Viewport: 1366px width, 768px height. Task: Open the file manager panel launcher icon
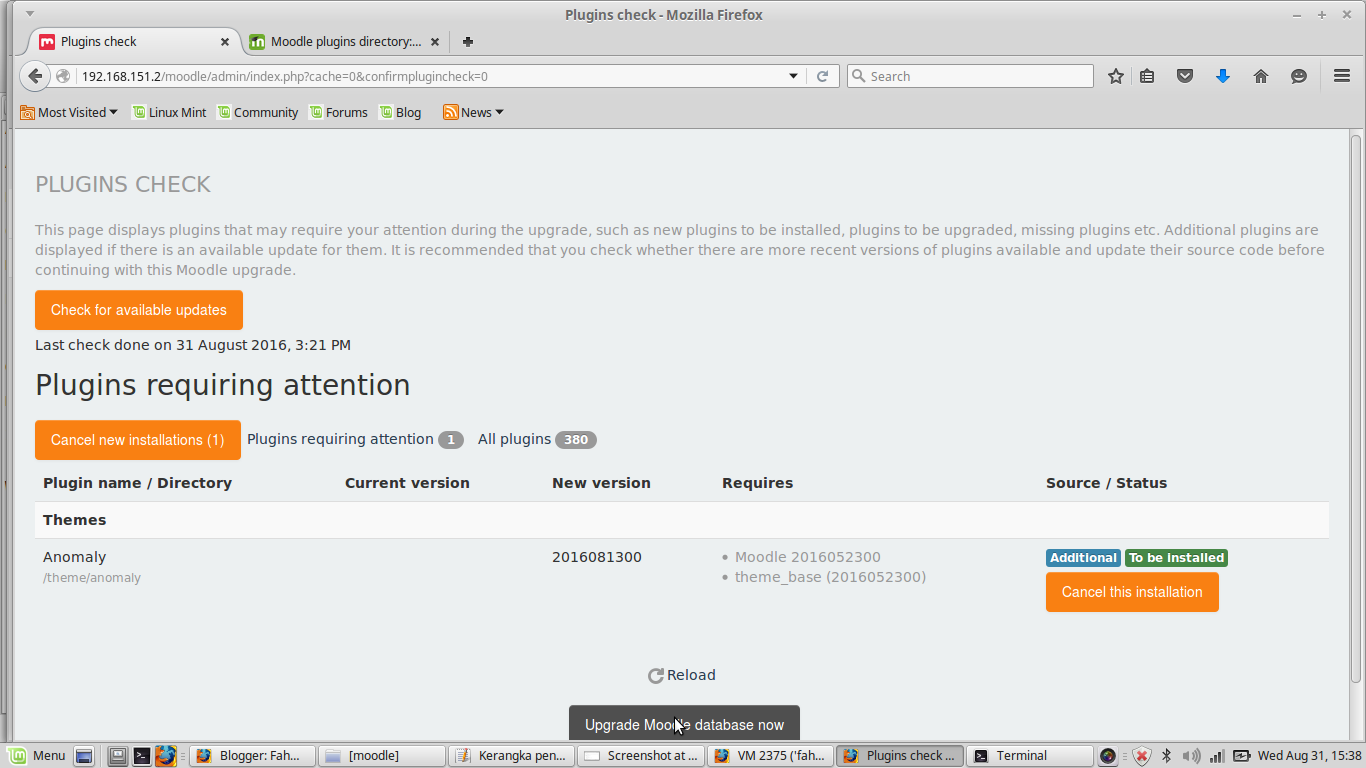118,756
